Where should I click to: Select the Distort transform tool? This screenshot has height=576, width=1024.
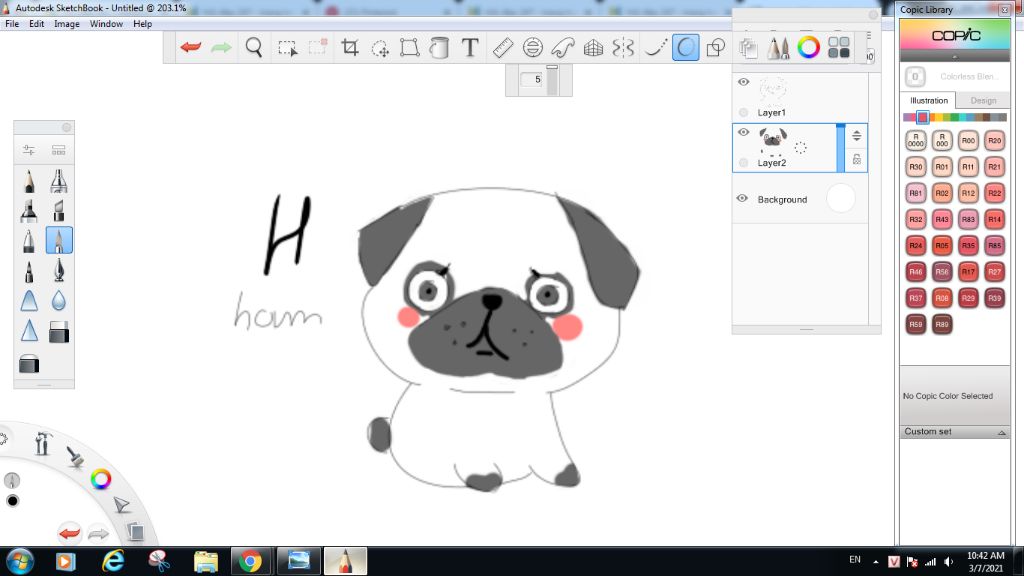(409, 47)
